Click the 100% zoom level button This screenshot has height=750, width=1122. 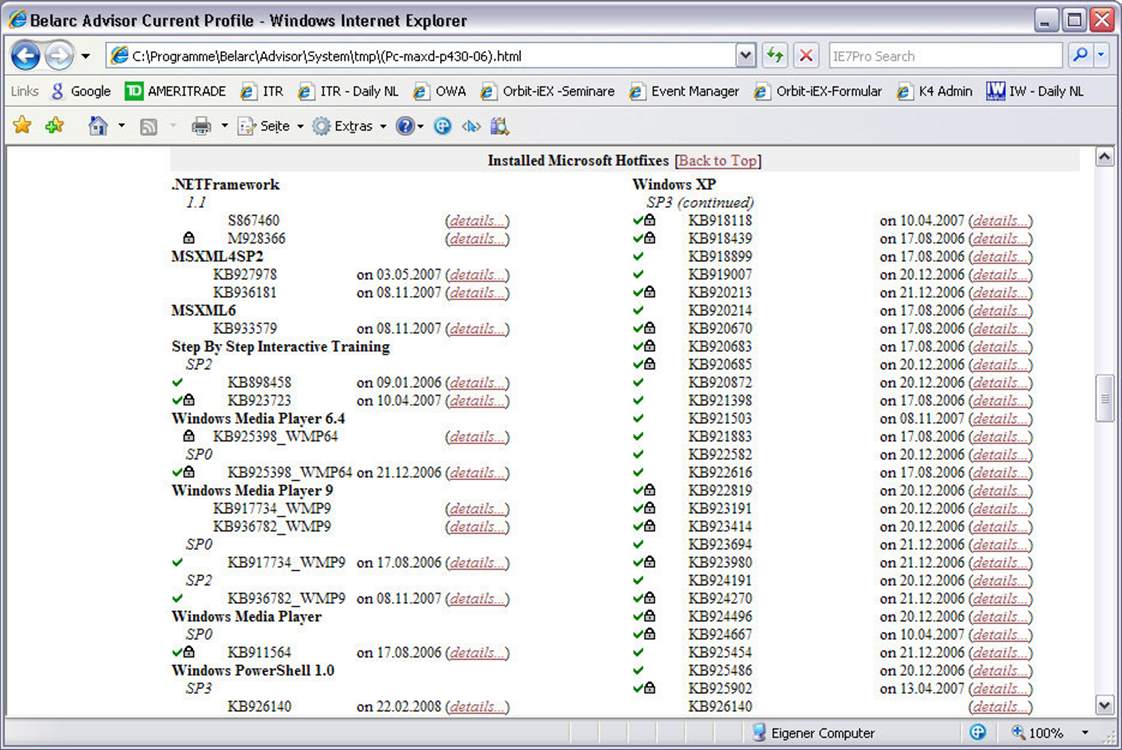click(x=1037, y=733)
